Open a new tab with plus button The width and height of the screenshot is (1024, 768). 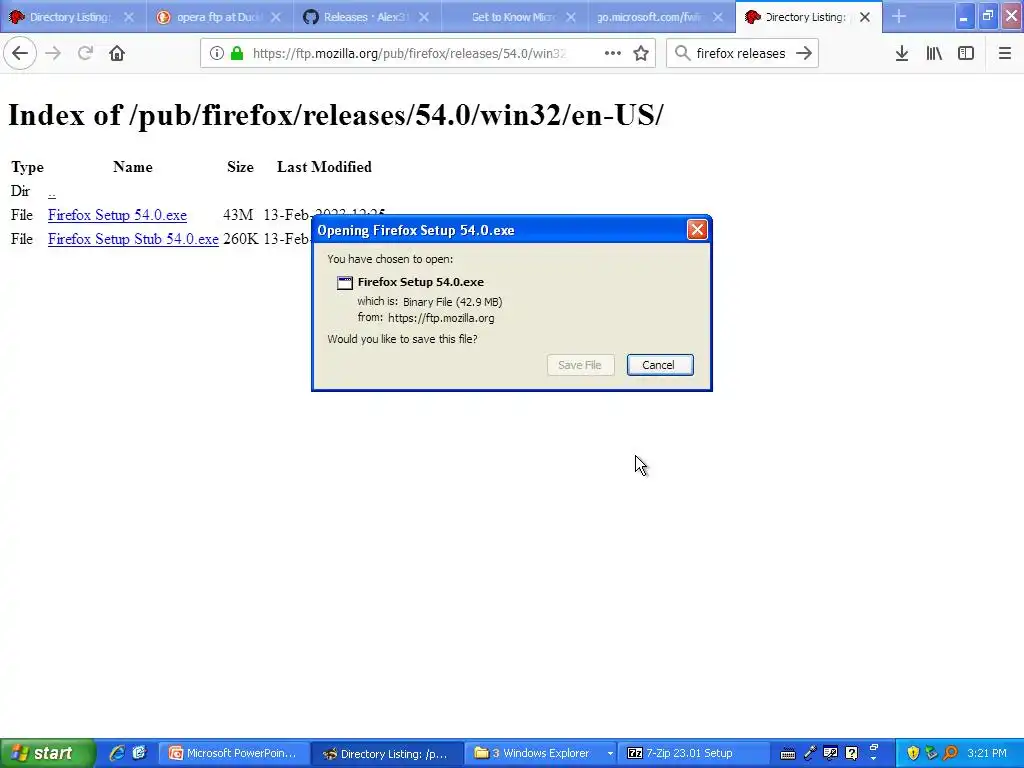pyautogui.click(x=899, y=17)
